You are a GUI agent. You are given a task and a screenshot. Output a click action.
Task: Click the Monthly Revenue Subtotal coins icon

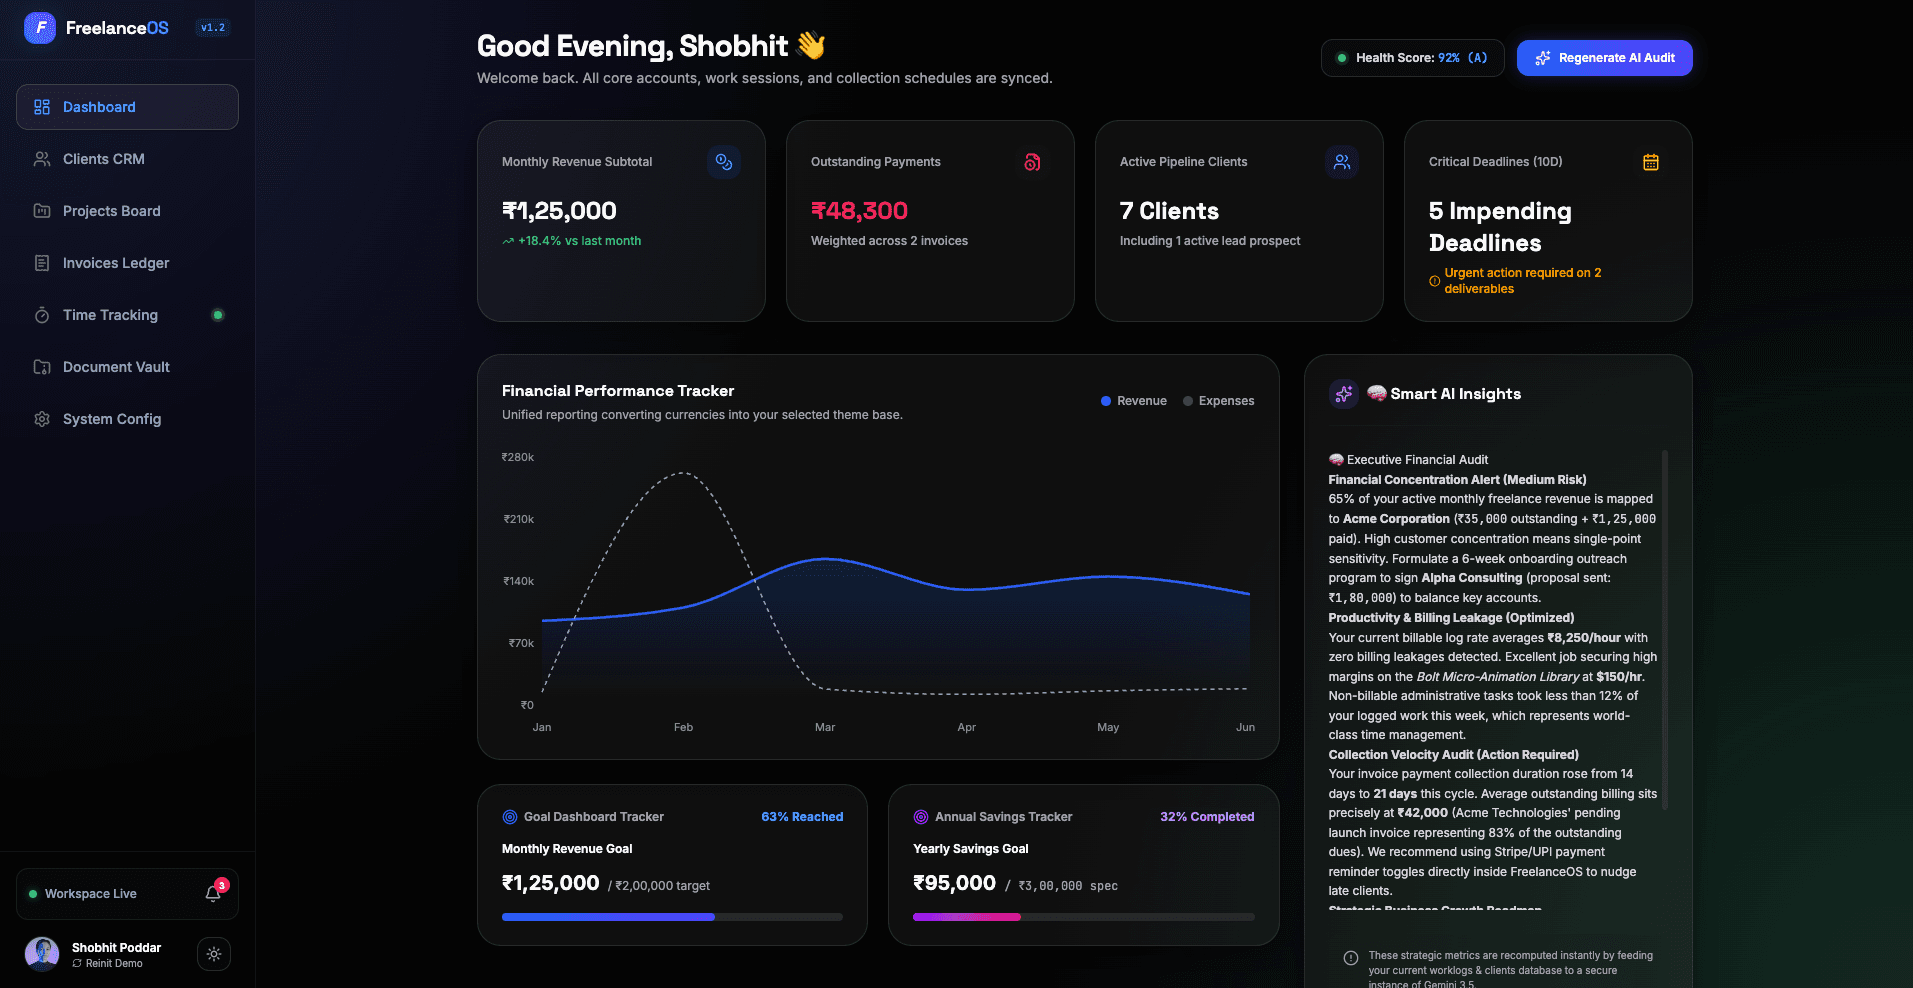point(724,162)
